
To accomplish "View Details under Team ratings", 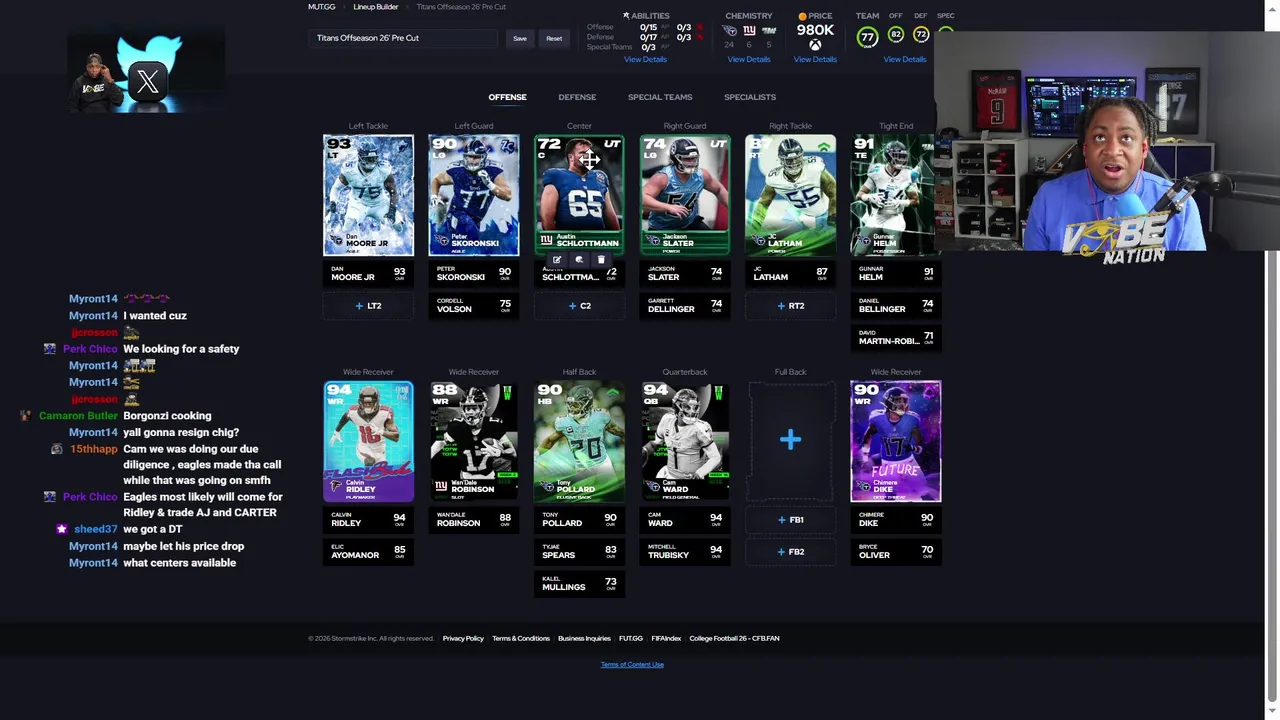I will tap(905, 60).
